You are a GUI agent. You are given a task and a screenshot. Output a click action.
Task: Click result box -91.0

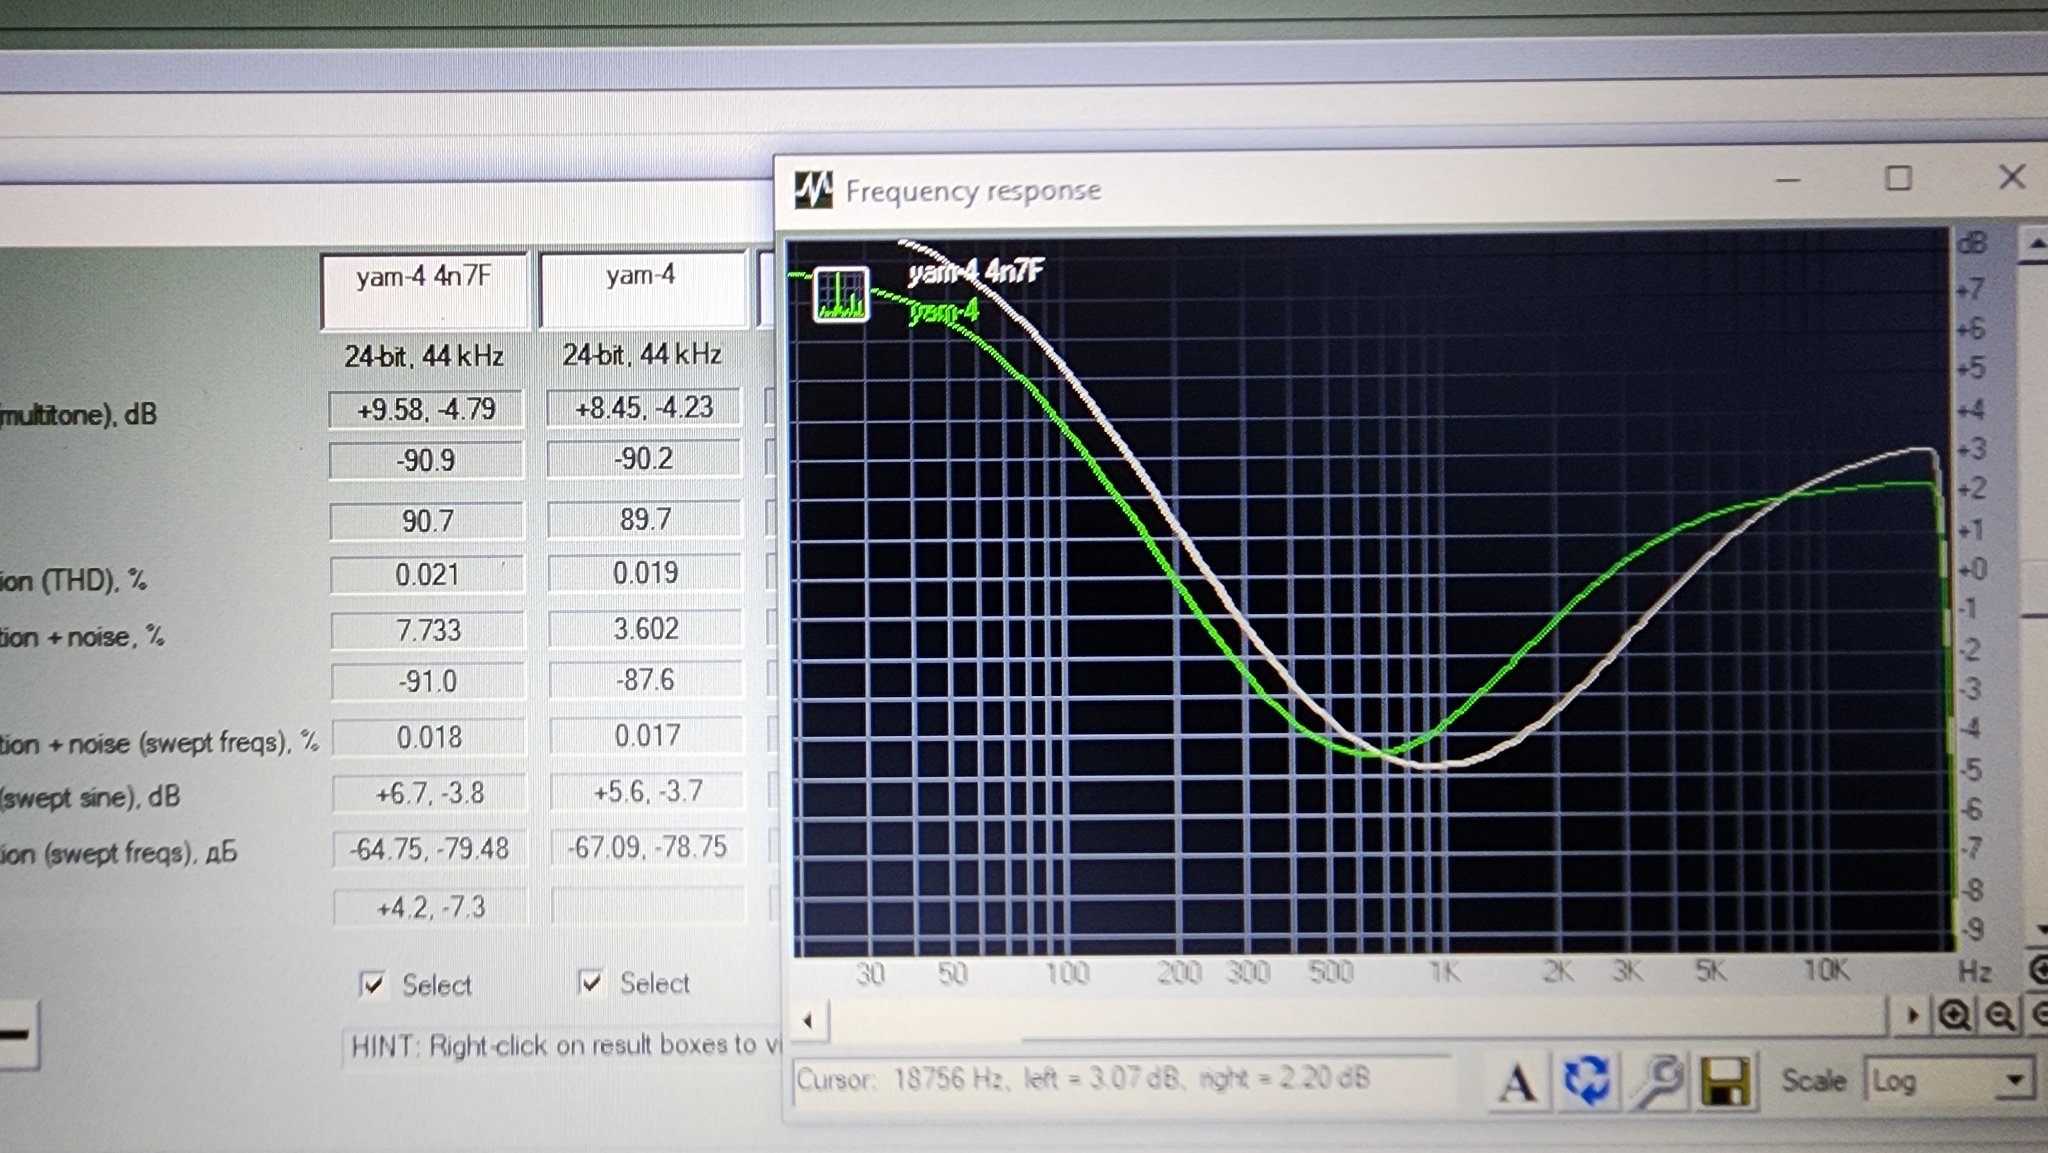428,682
